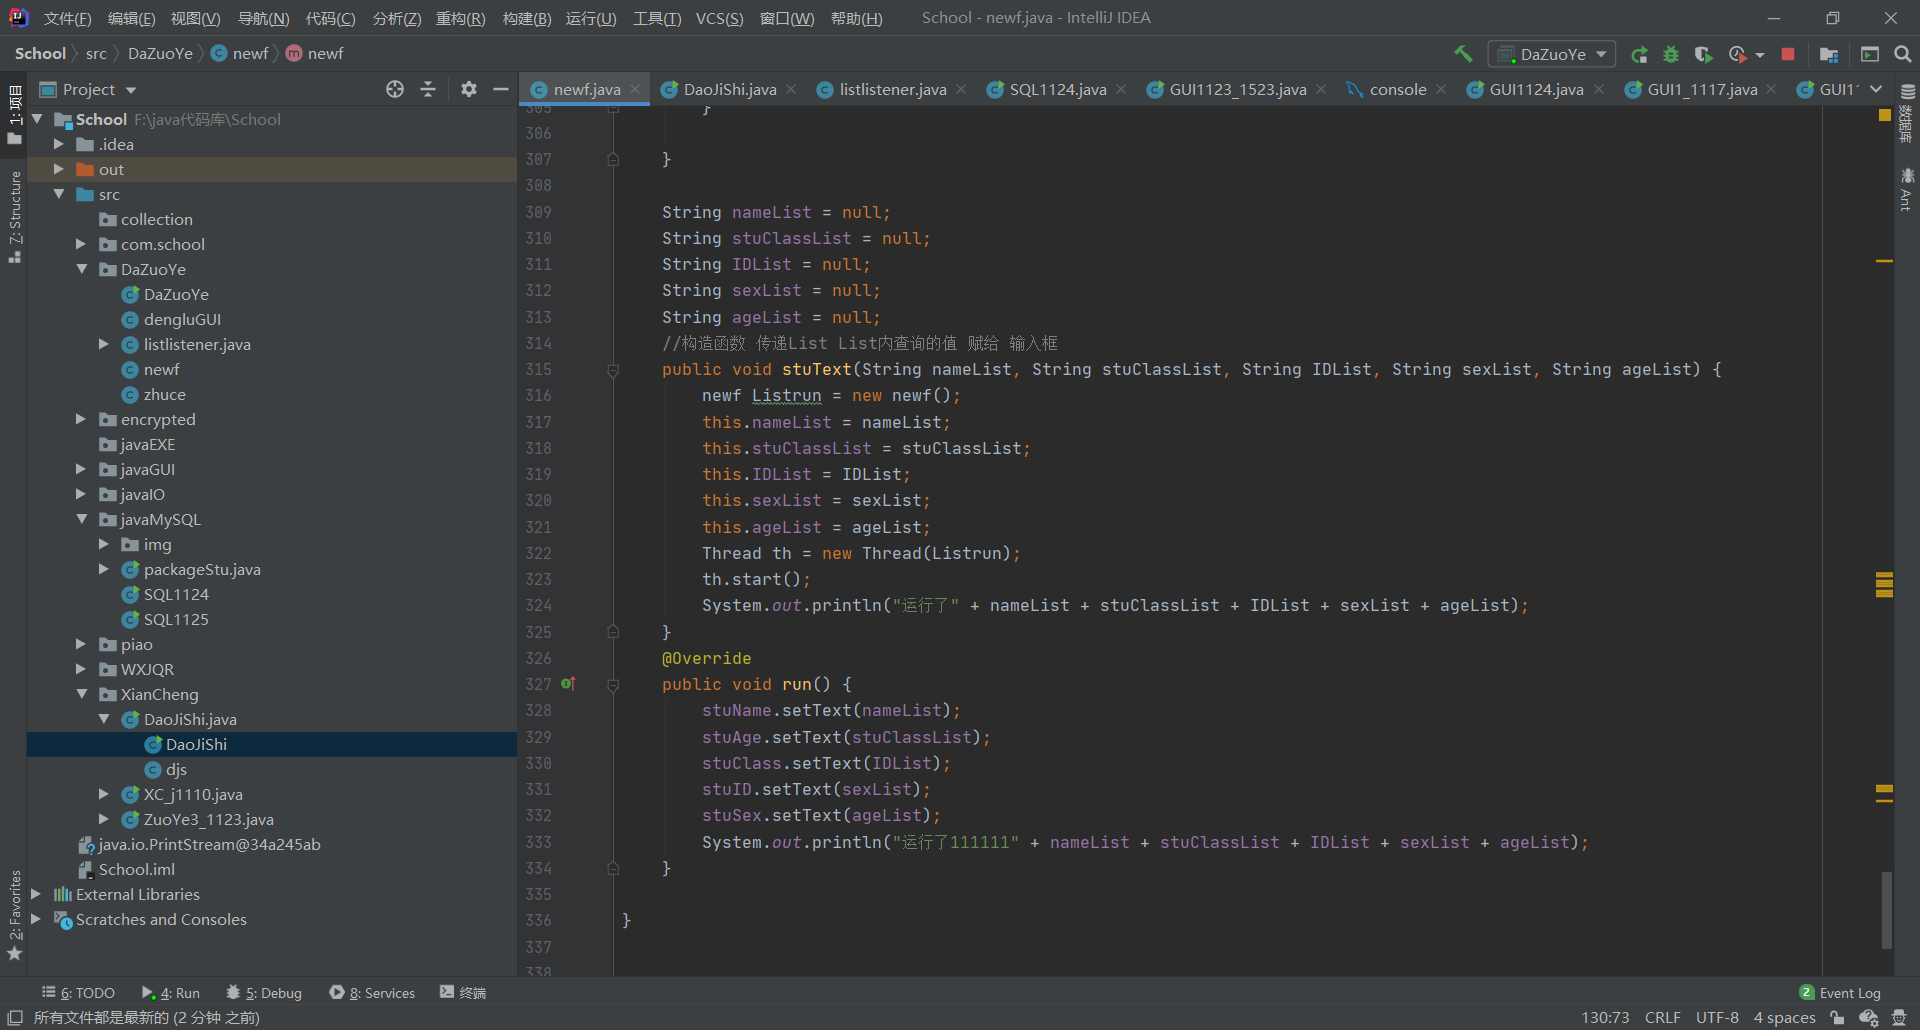Click the 130:73 caret position widget
Image resolution: width=1920 pixels, height=1030 pixels.
coord(1605,1018)
